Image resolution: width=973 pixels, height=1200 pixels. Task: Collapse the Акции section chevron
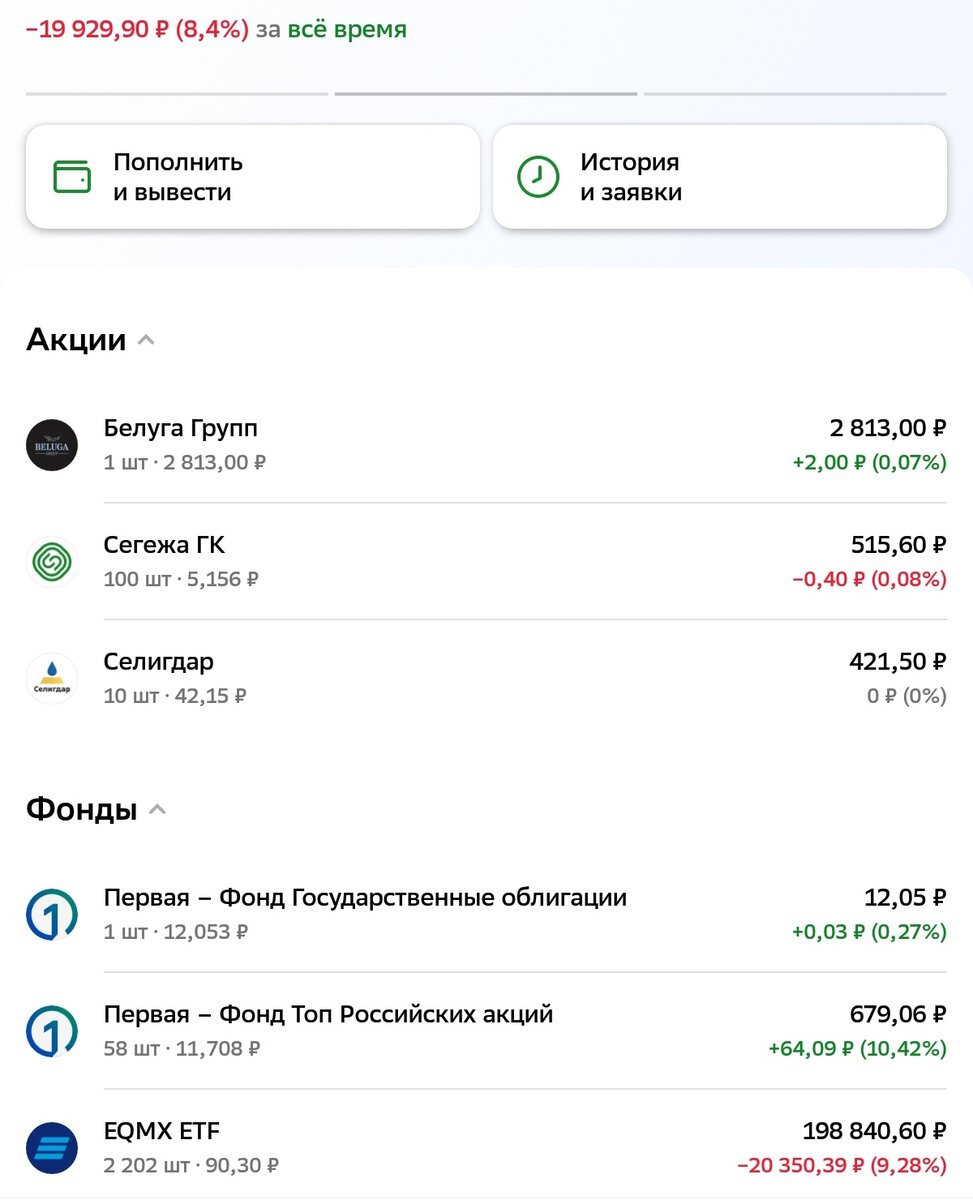click(x=146, y=340)
